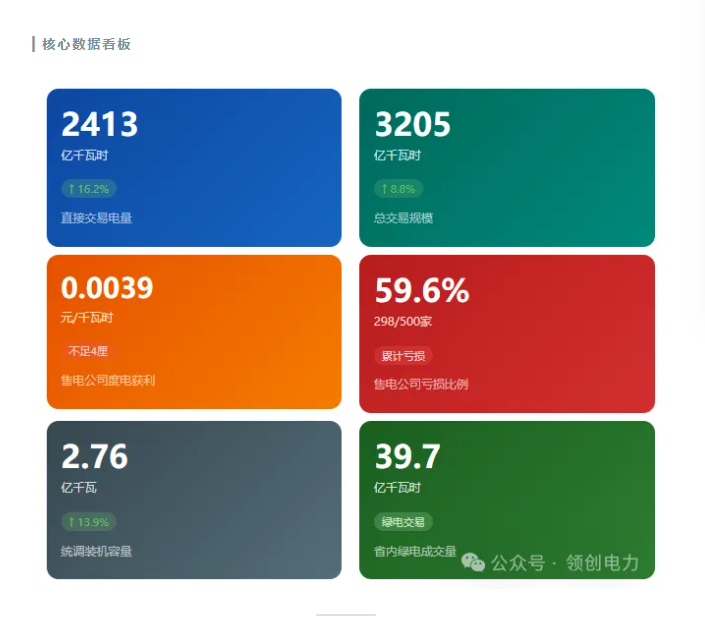Click the 亿千瓦时 unit under 2413

85,156
